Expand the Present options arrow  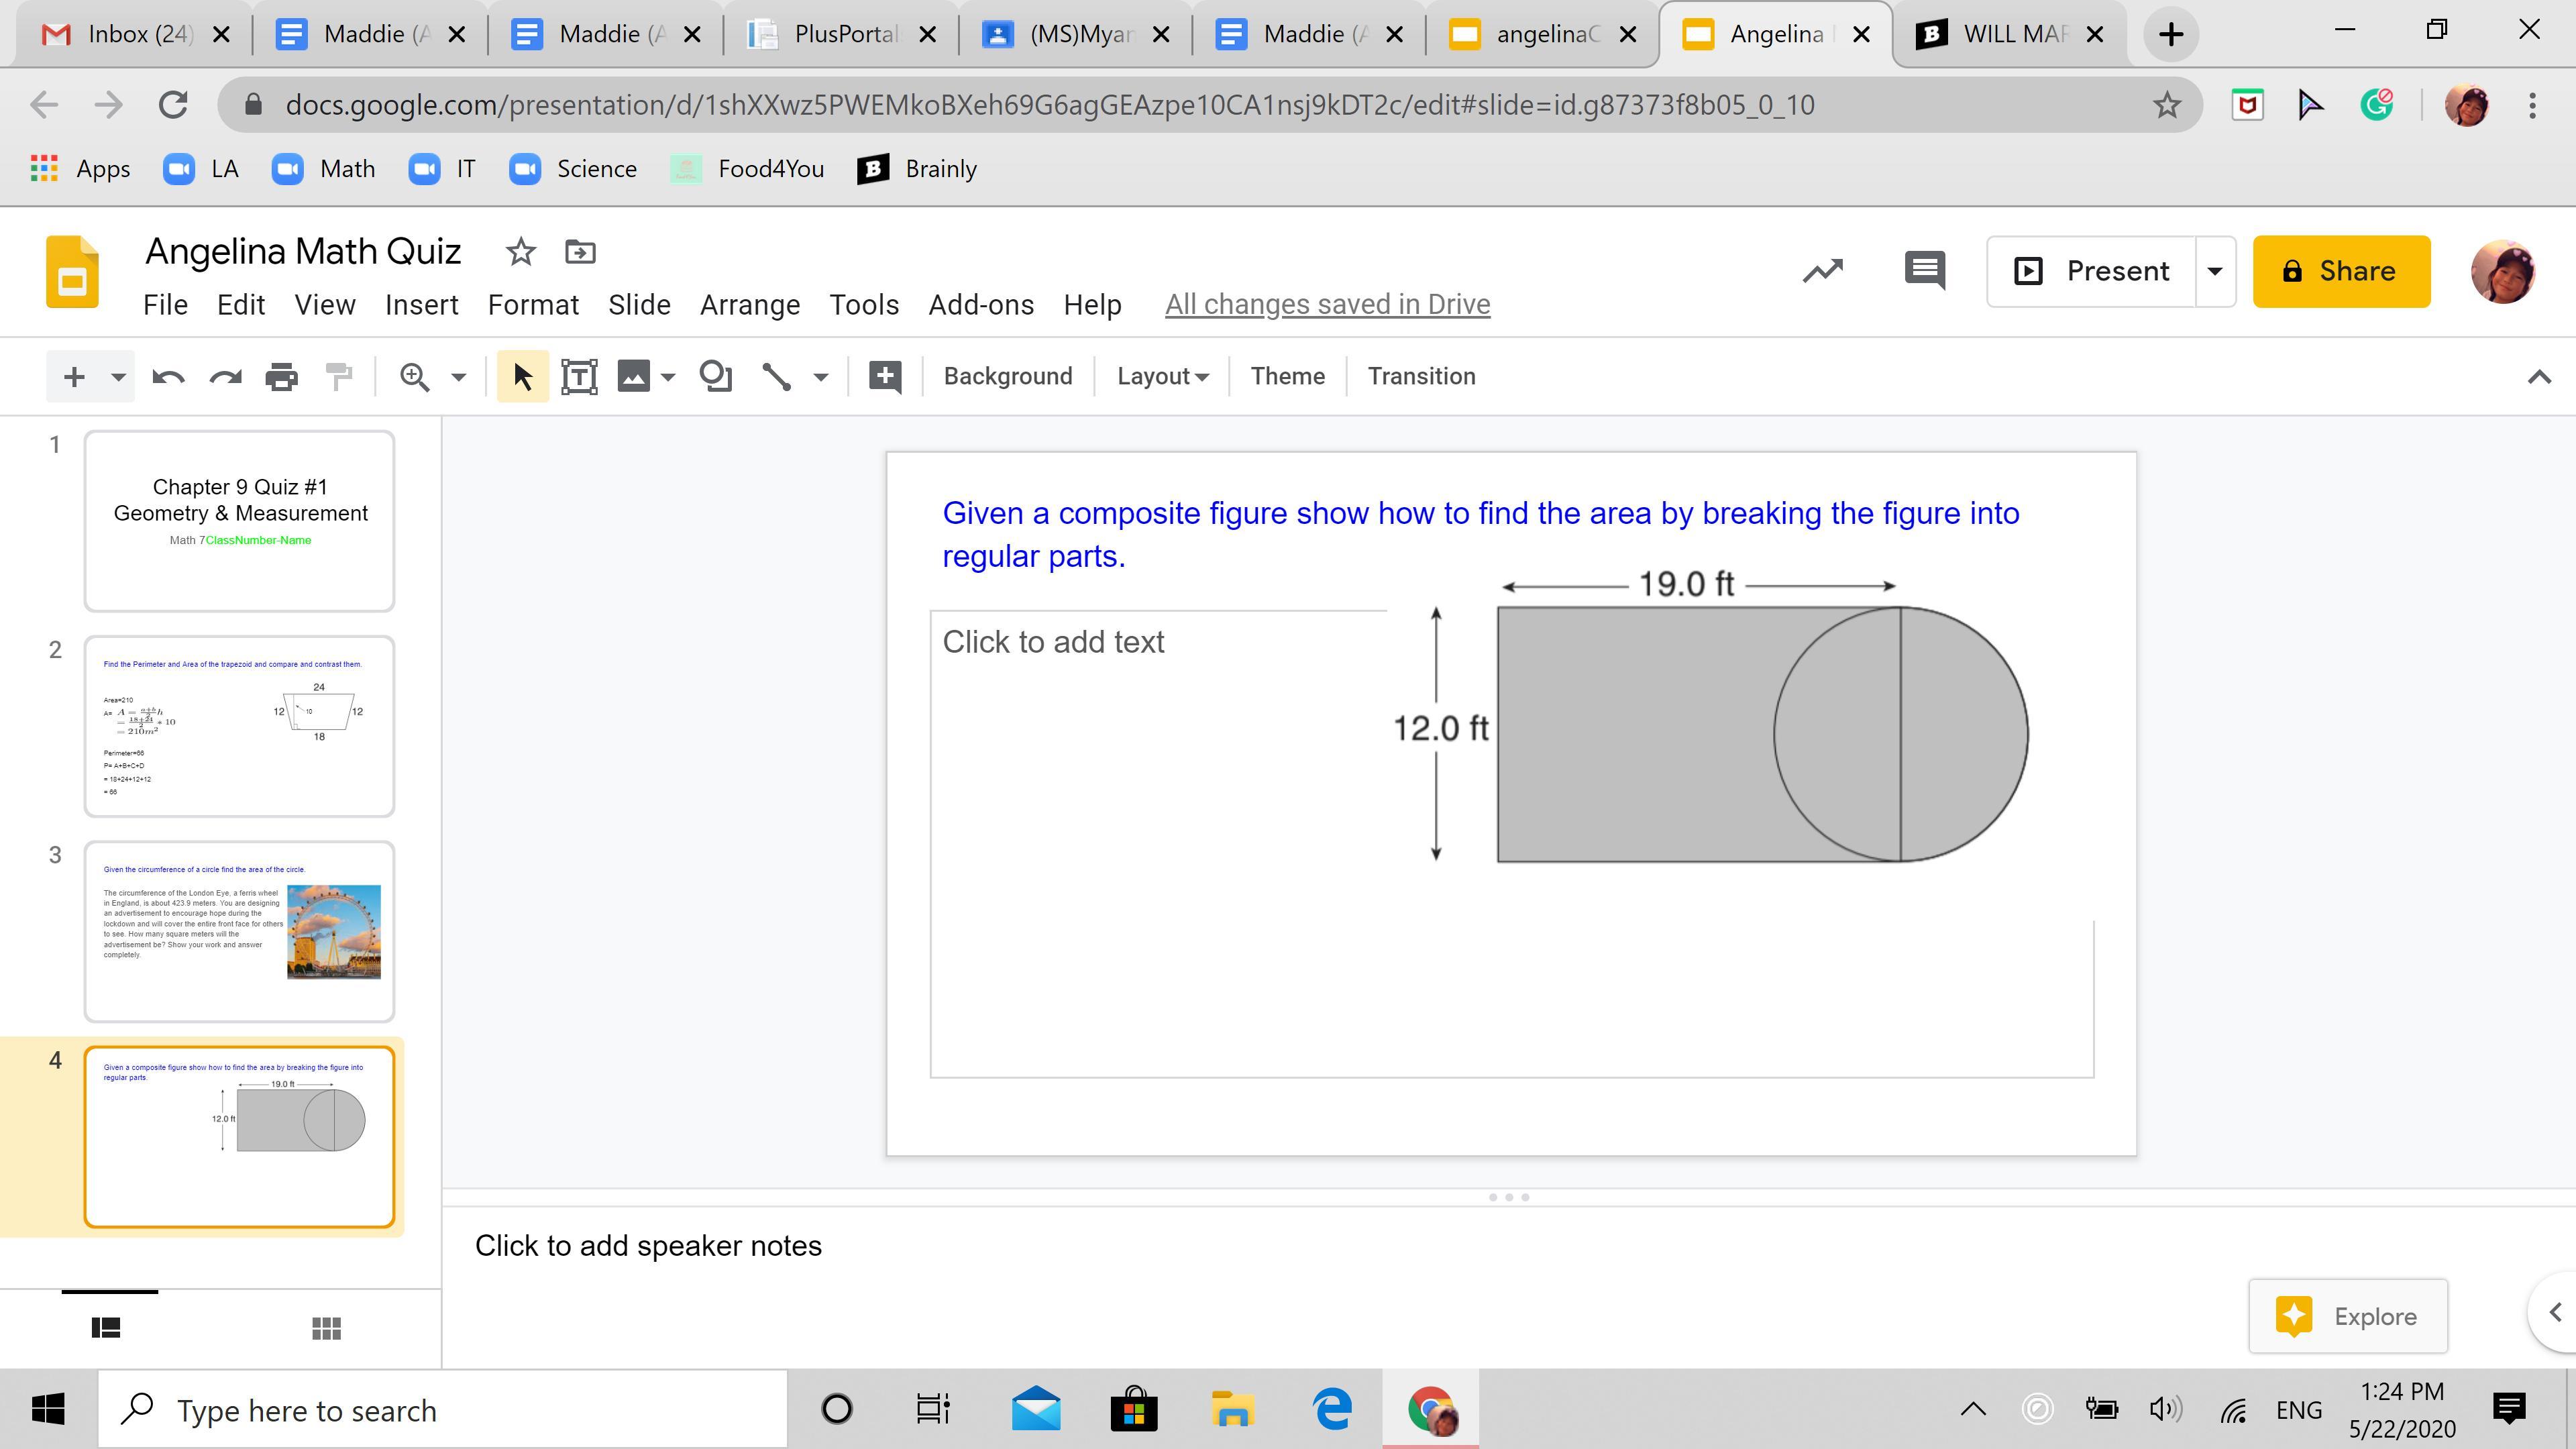(x=2215, y=271)
